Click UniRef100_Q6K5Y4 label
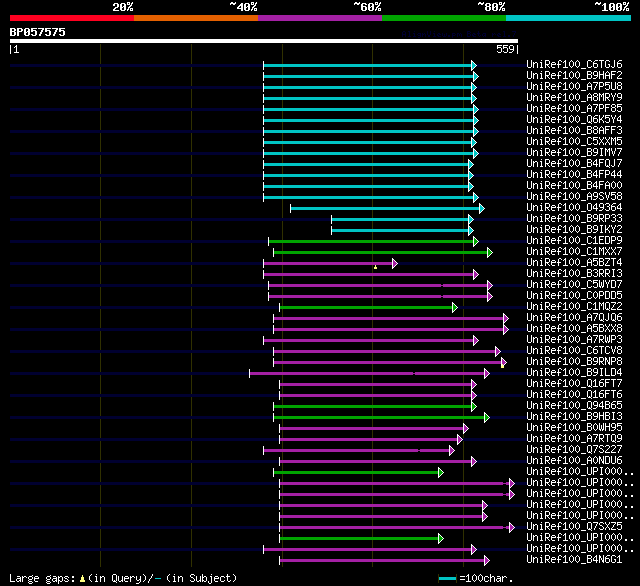This screenshot has width=640, height=586. 574,120
